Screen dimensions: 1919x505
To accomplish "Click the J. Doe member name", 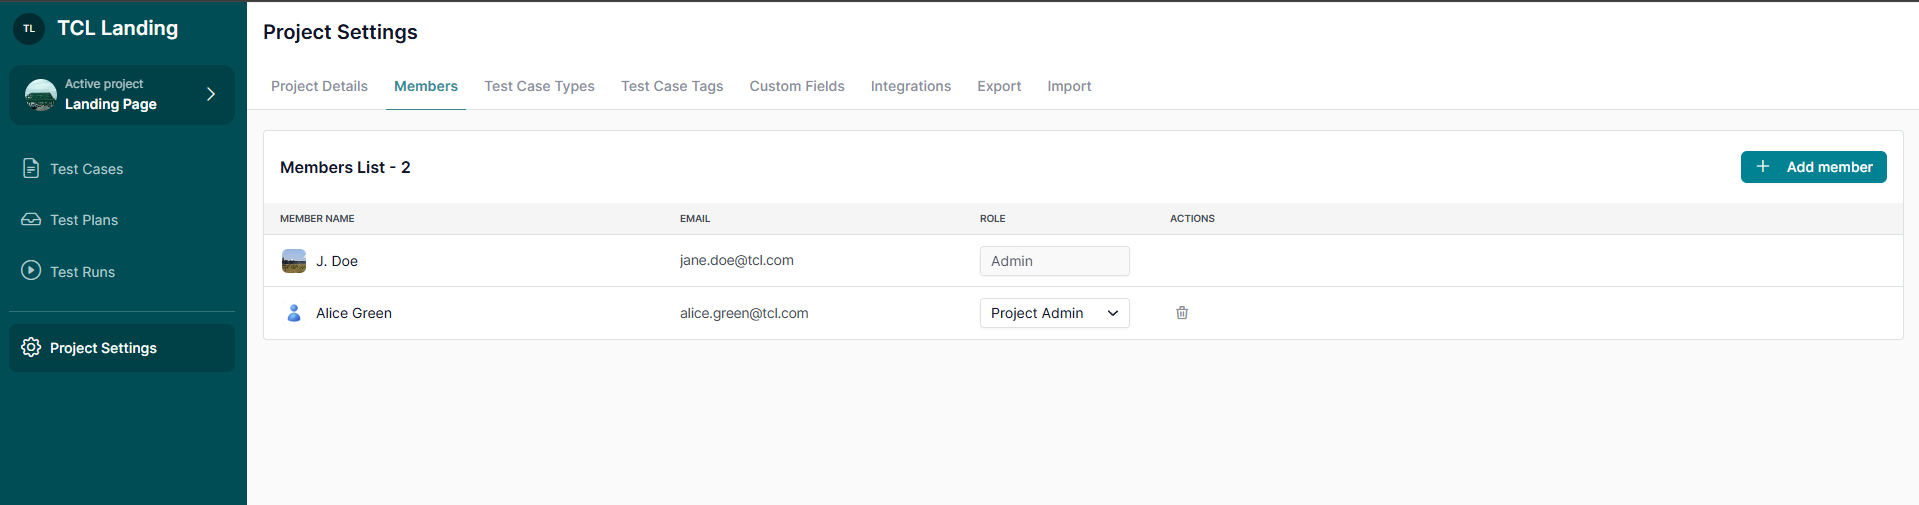I will 337,261.
